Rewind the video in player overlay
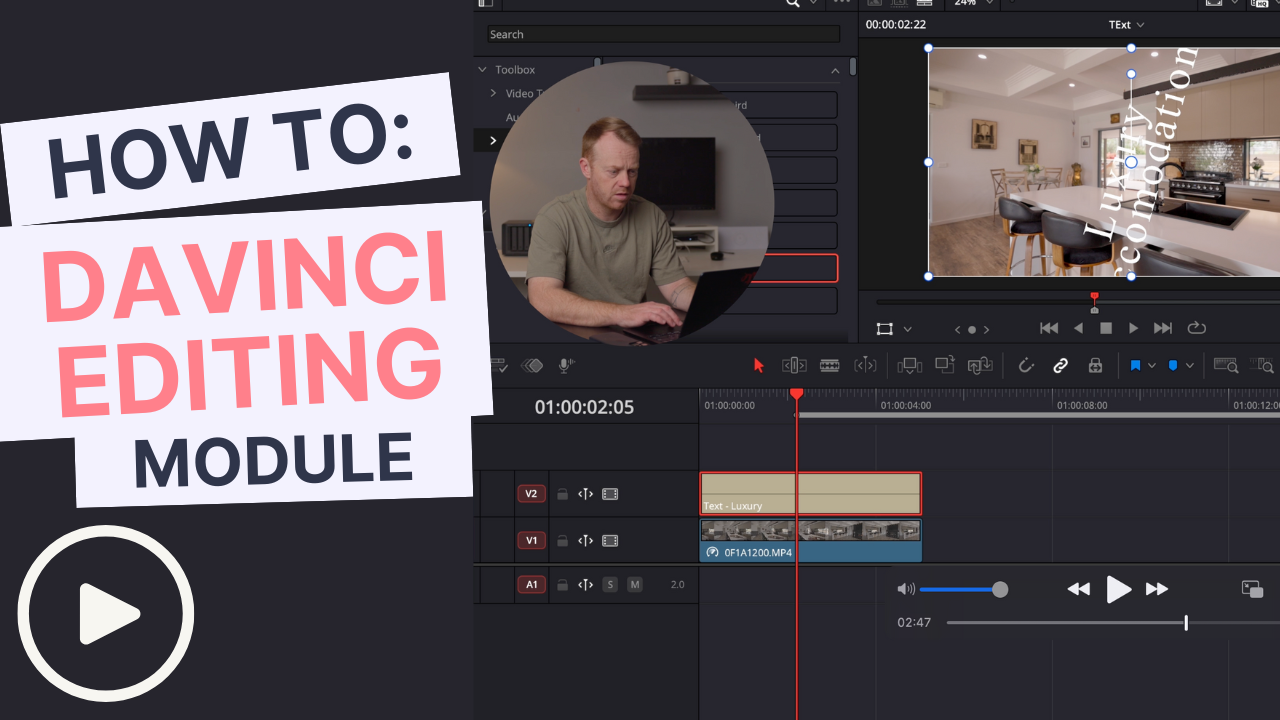 1078,590
